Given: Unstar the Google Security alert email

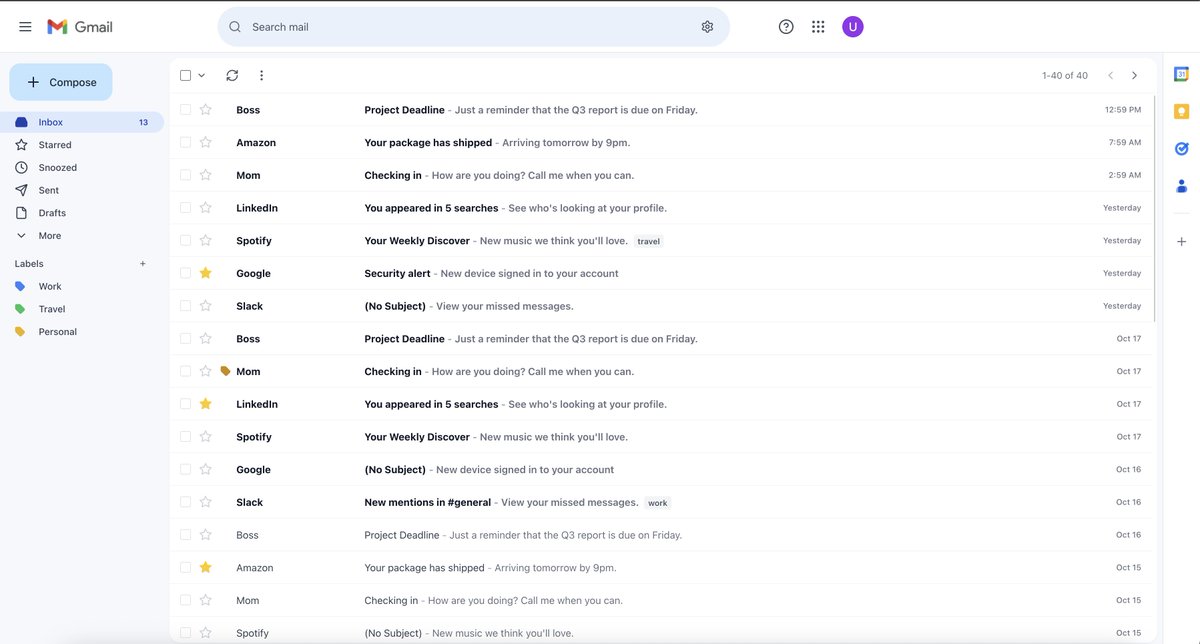Looking at the screenshot, I should click(x=206, y=273).
